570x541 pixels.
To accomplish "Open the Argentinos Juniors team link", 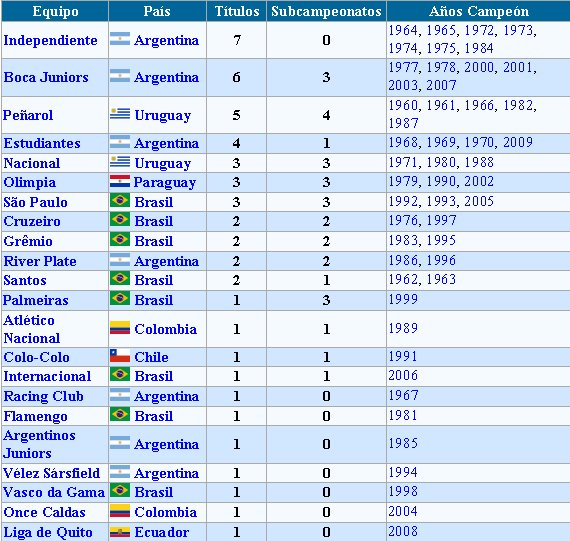I will tap(39, 444).
